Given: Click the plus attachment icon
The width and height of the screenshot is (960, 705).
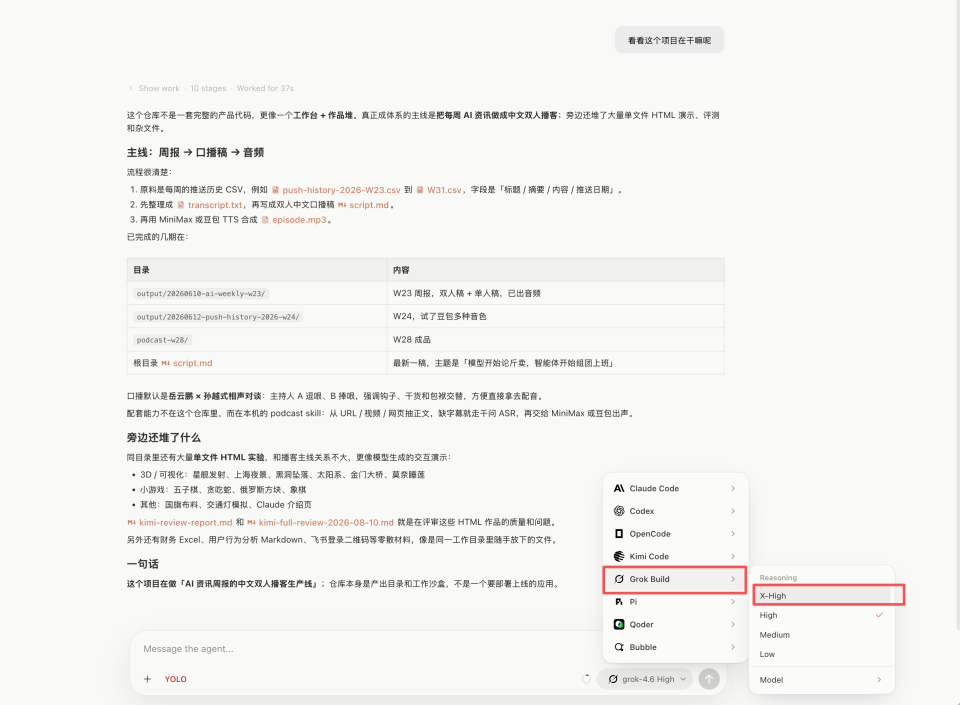Looking at the screenshot, I should 148,679.
